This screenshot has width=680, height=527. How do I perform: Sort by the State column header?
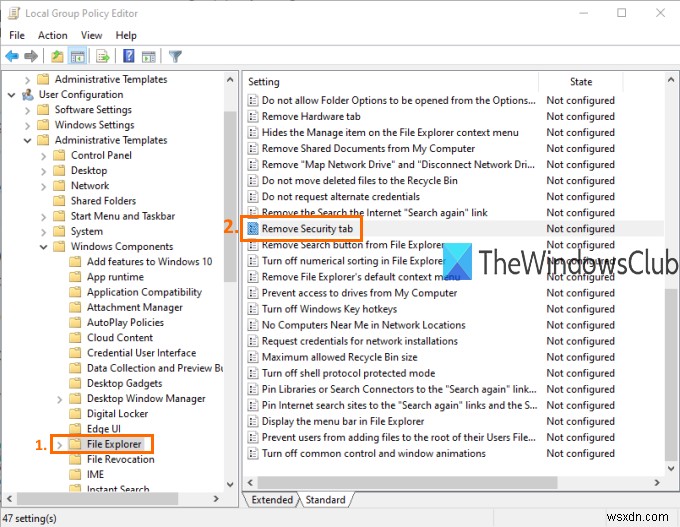click(x=581, y=82)
